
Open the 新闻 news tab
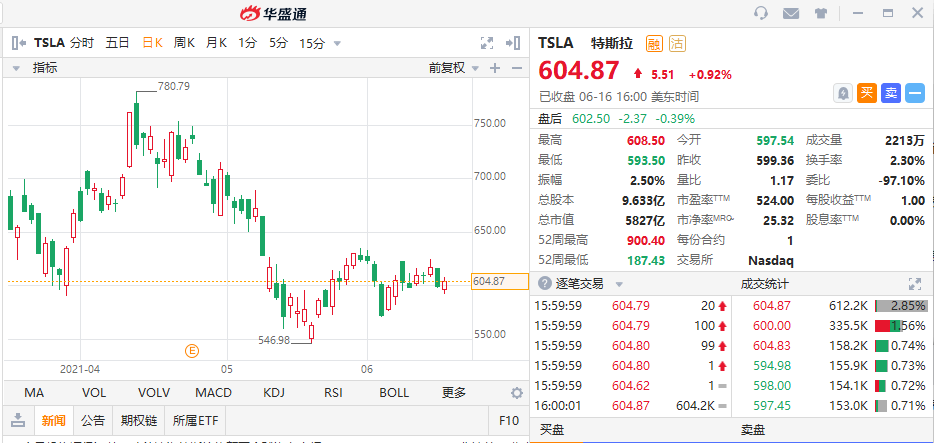click(54, 420)
